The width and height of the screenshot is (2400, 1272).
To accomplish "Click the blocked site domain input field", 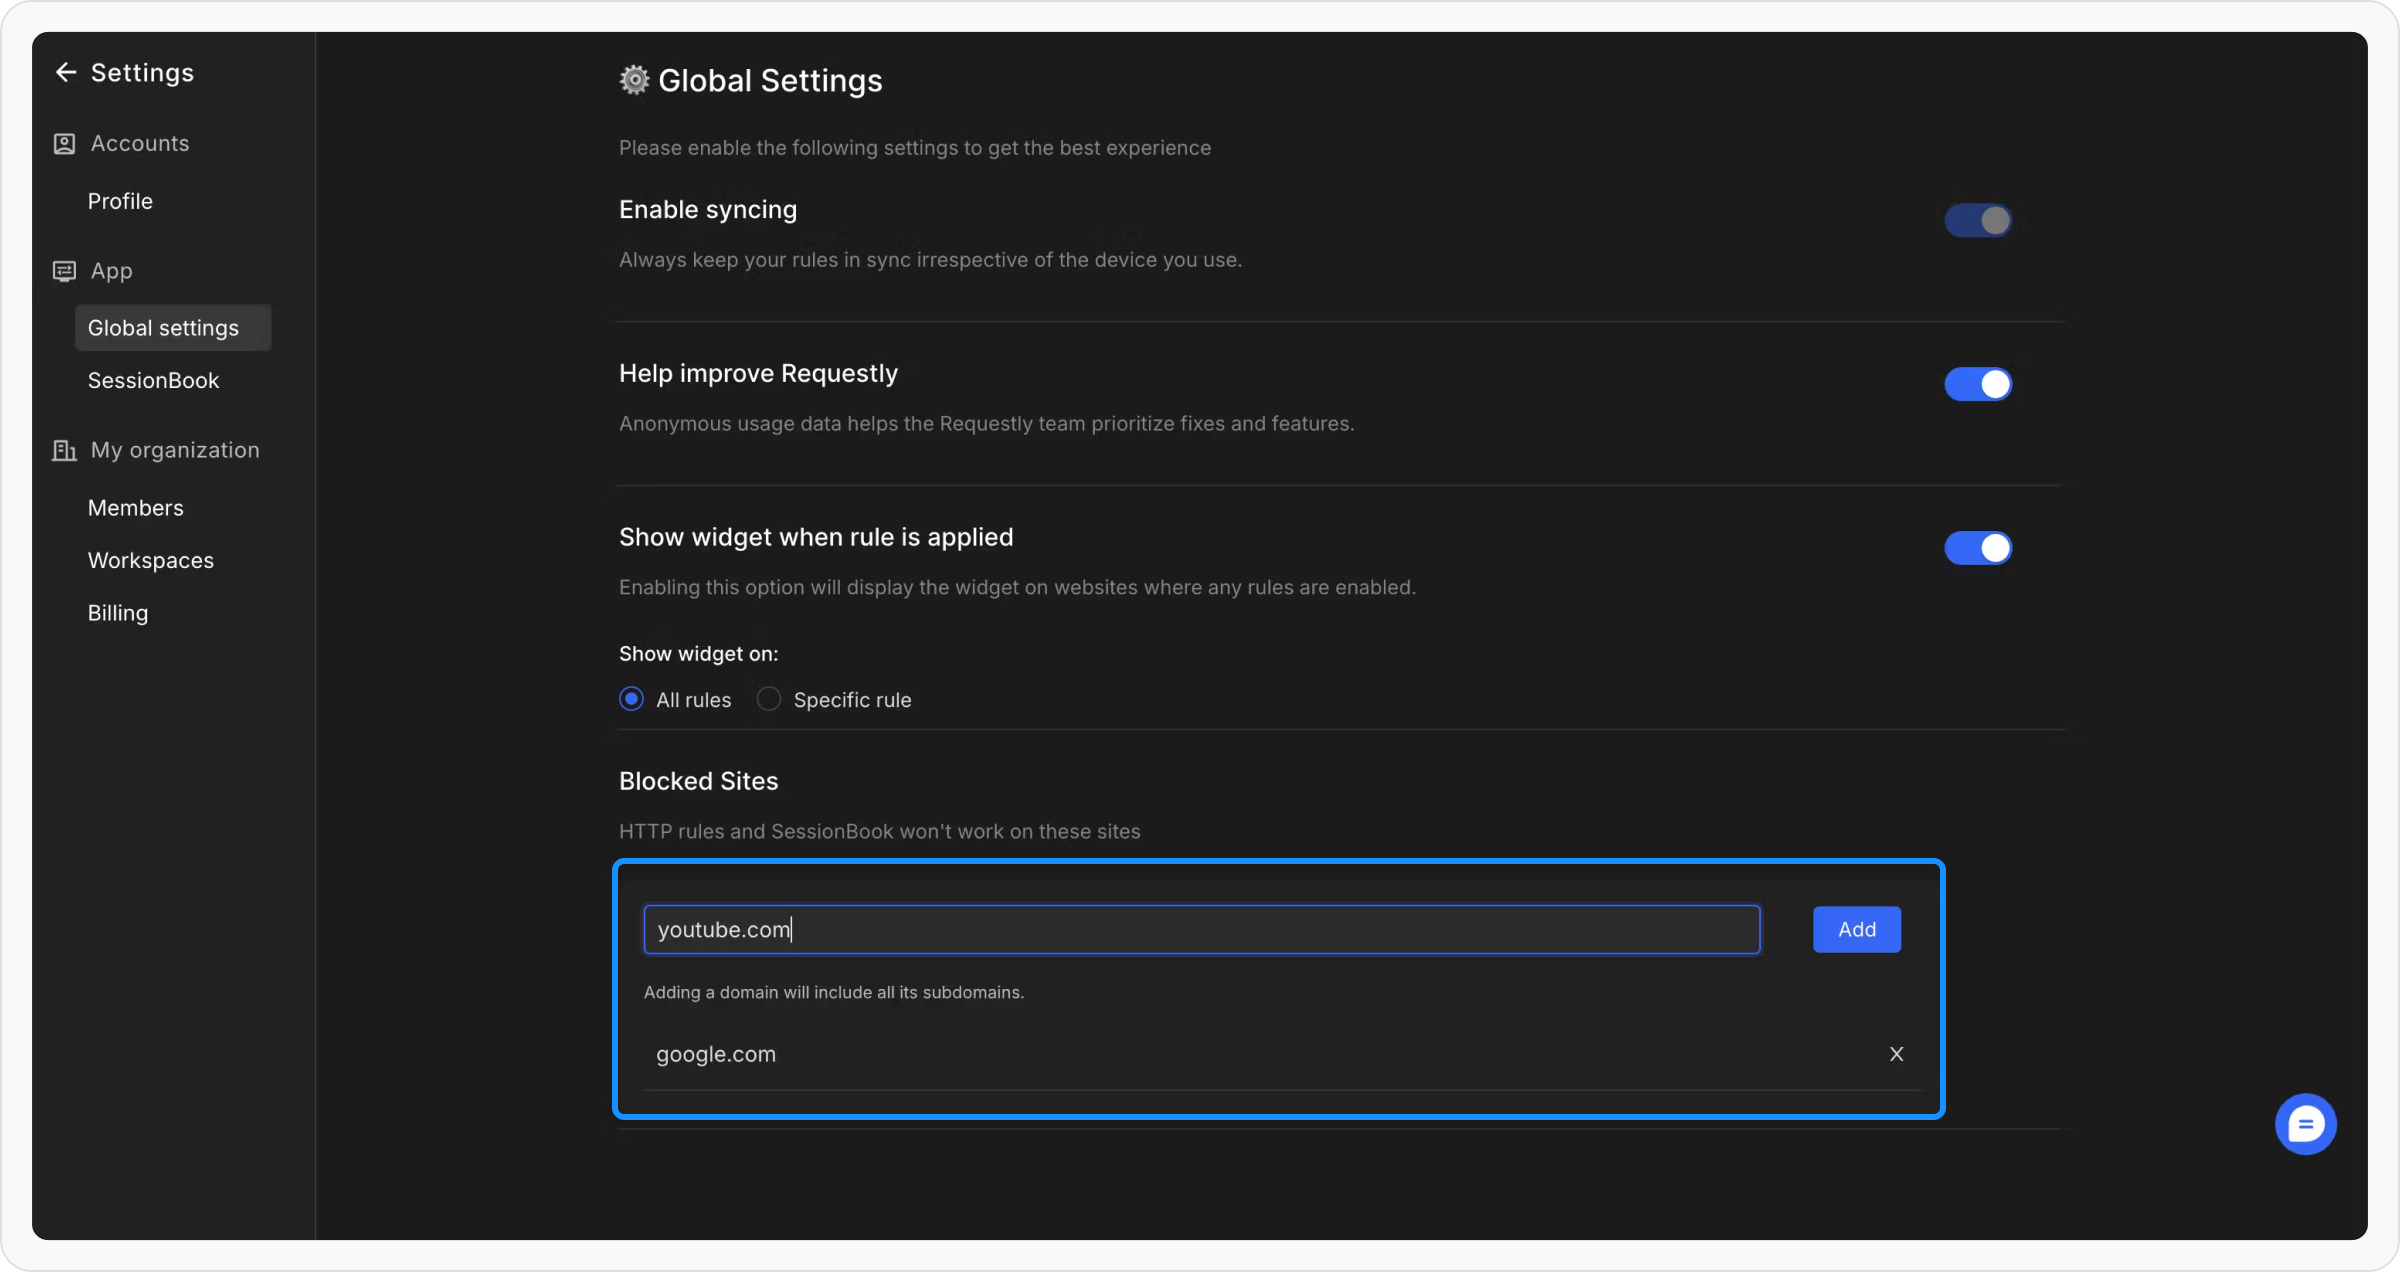I will pos(1200,930).
